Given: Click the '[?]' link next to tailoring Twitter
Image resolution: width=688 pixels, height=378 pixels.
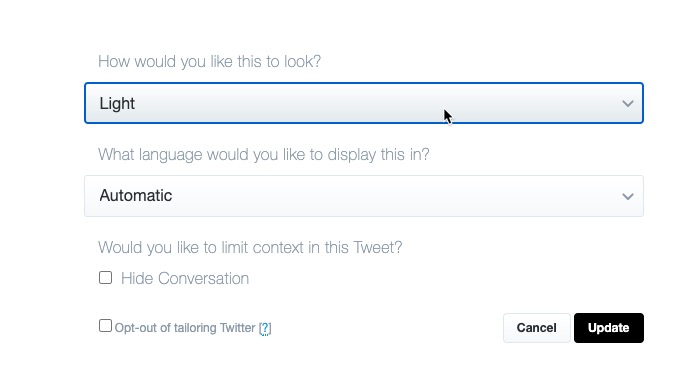Looking at the screenshot, I should [265, 328].
